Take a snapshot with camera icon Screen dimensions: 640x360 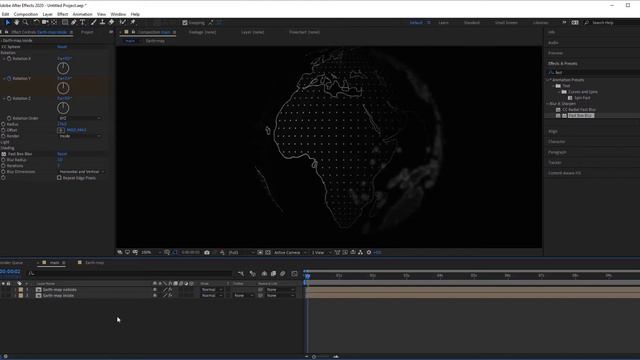click(207, 253)
